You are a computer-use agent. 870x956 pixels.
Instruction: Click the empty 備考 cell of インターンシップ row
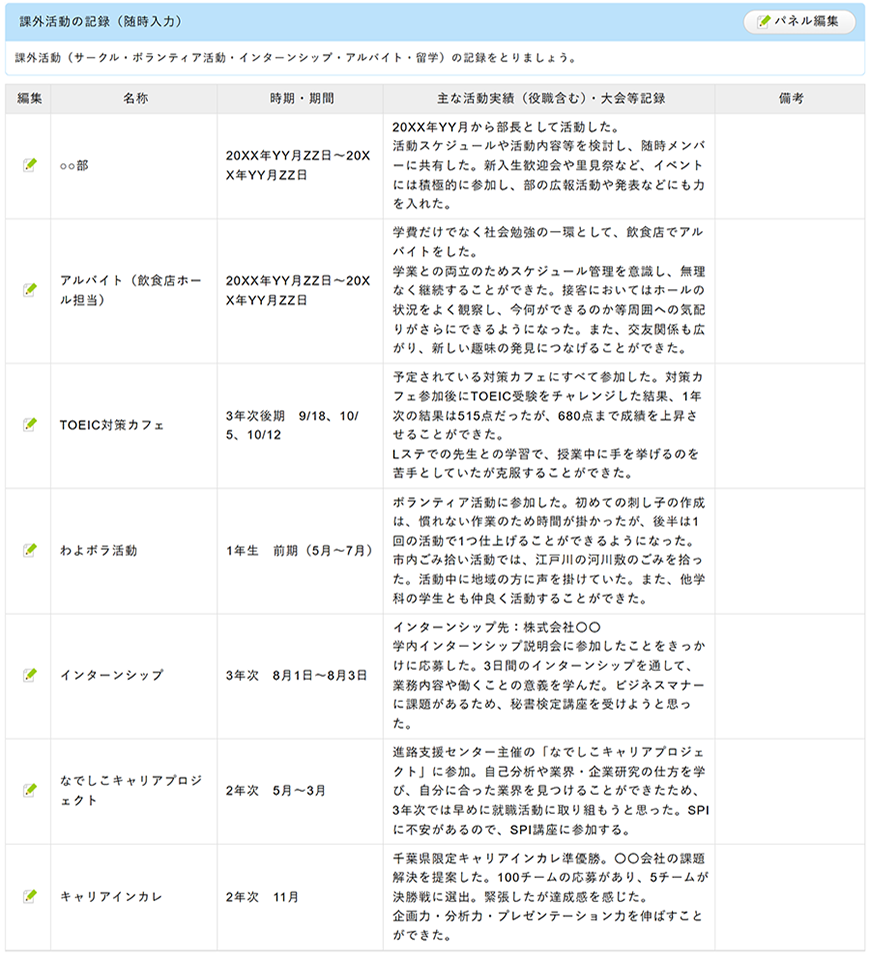790,676
